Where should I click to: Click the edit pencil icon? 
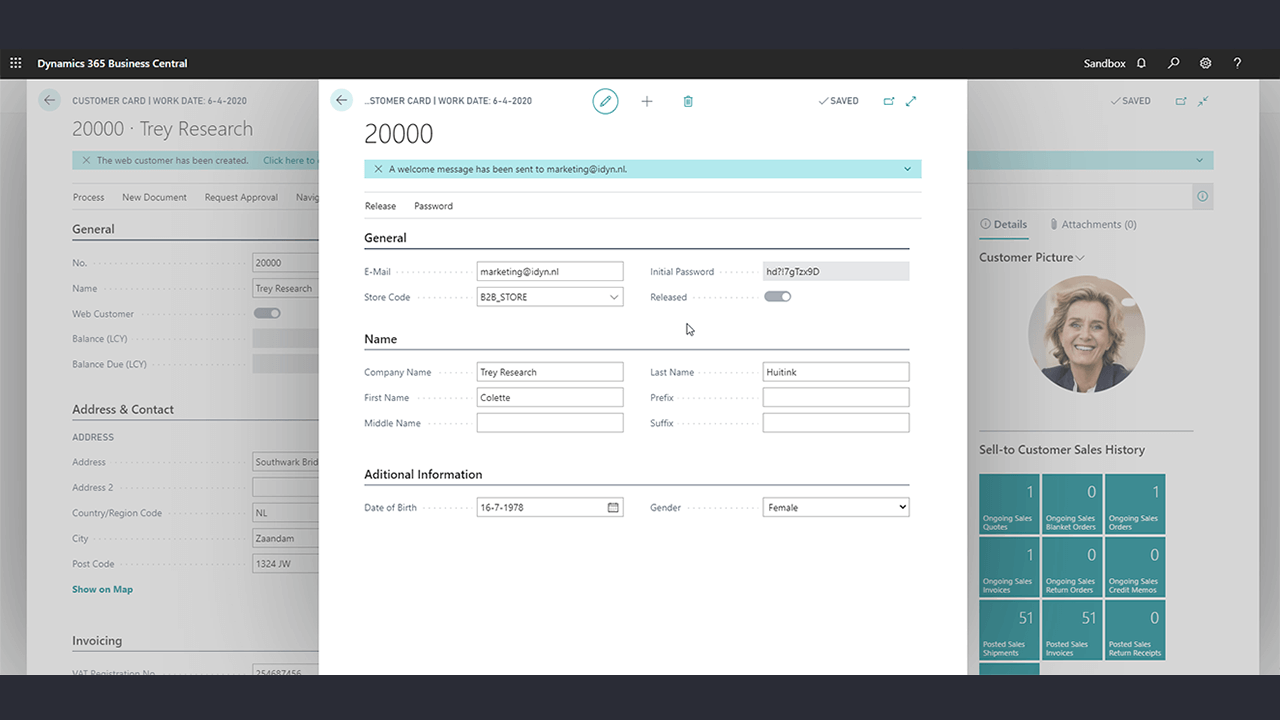[605, 101]
